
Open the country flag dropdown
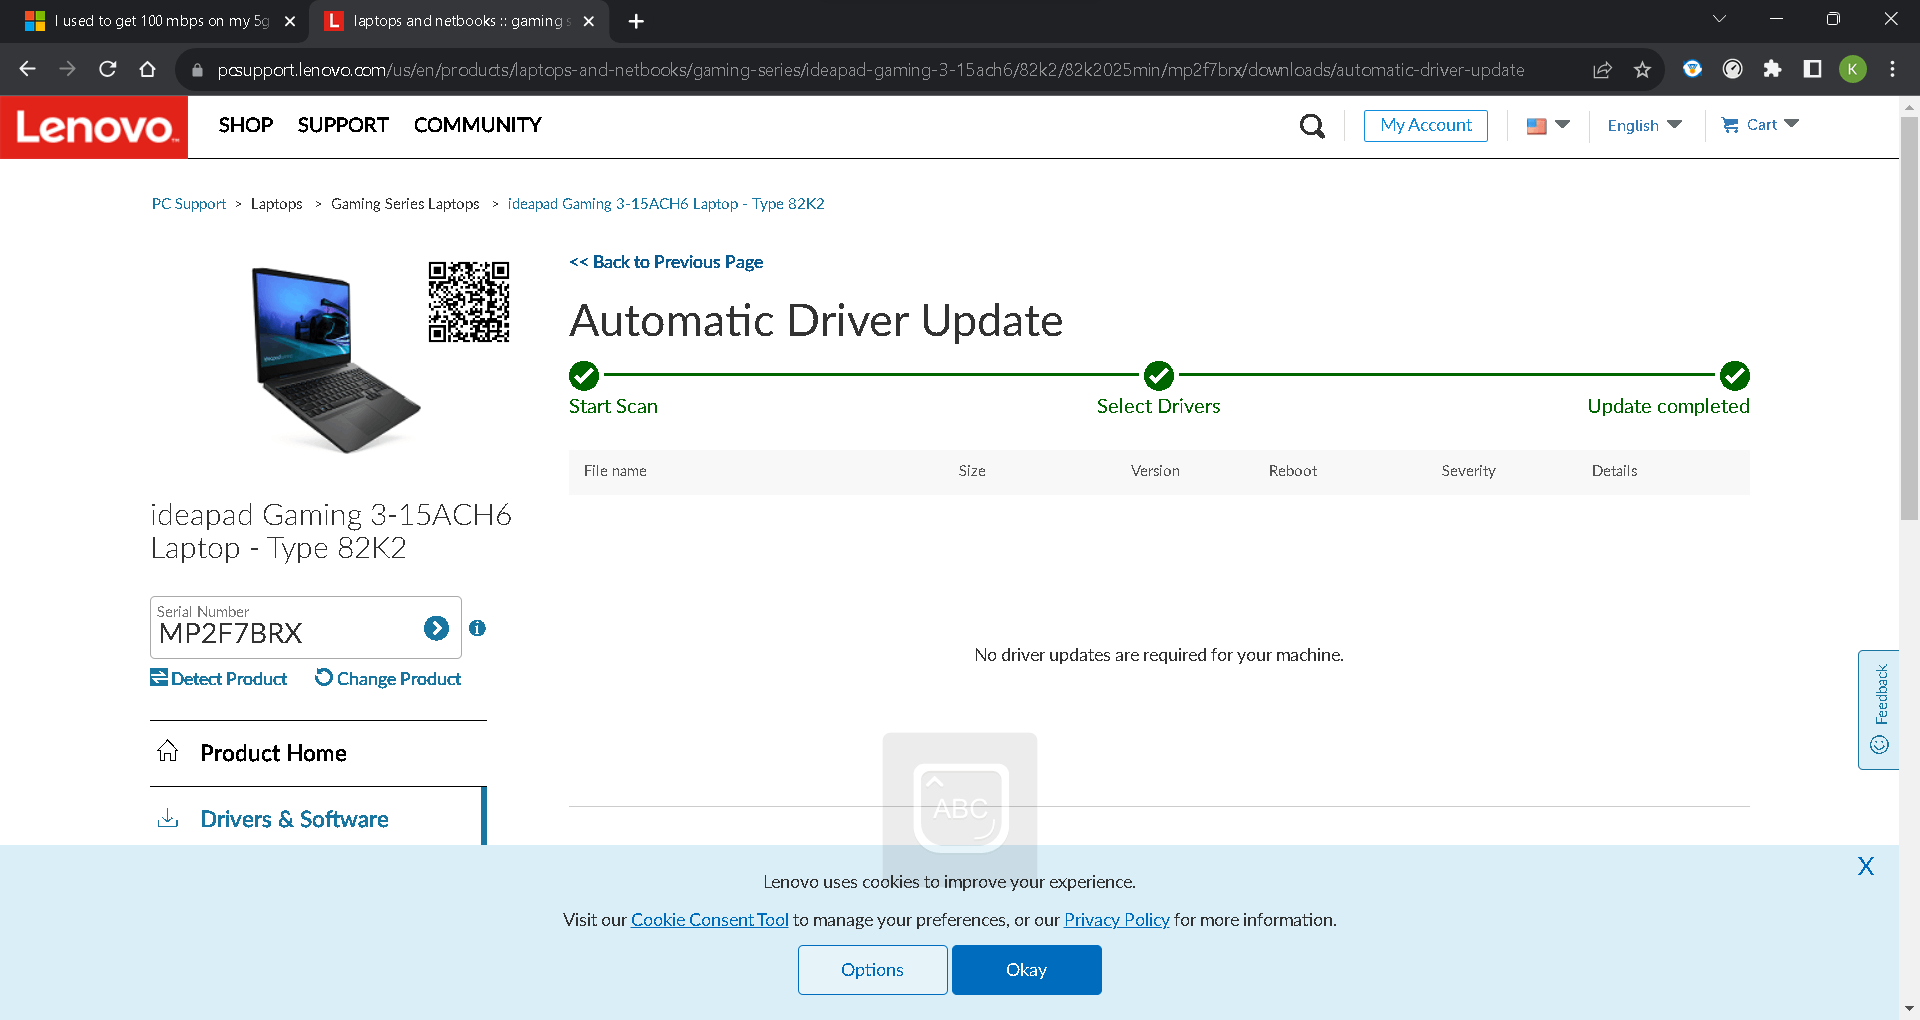click(x=1548, y=125)
